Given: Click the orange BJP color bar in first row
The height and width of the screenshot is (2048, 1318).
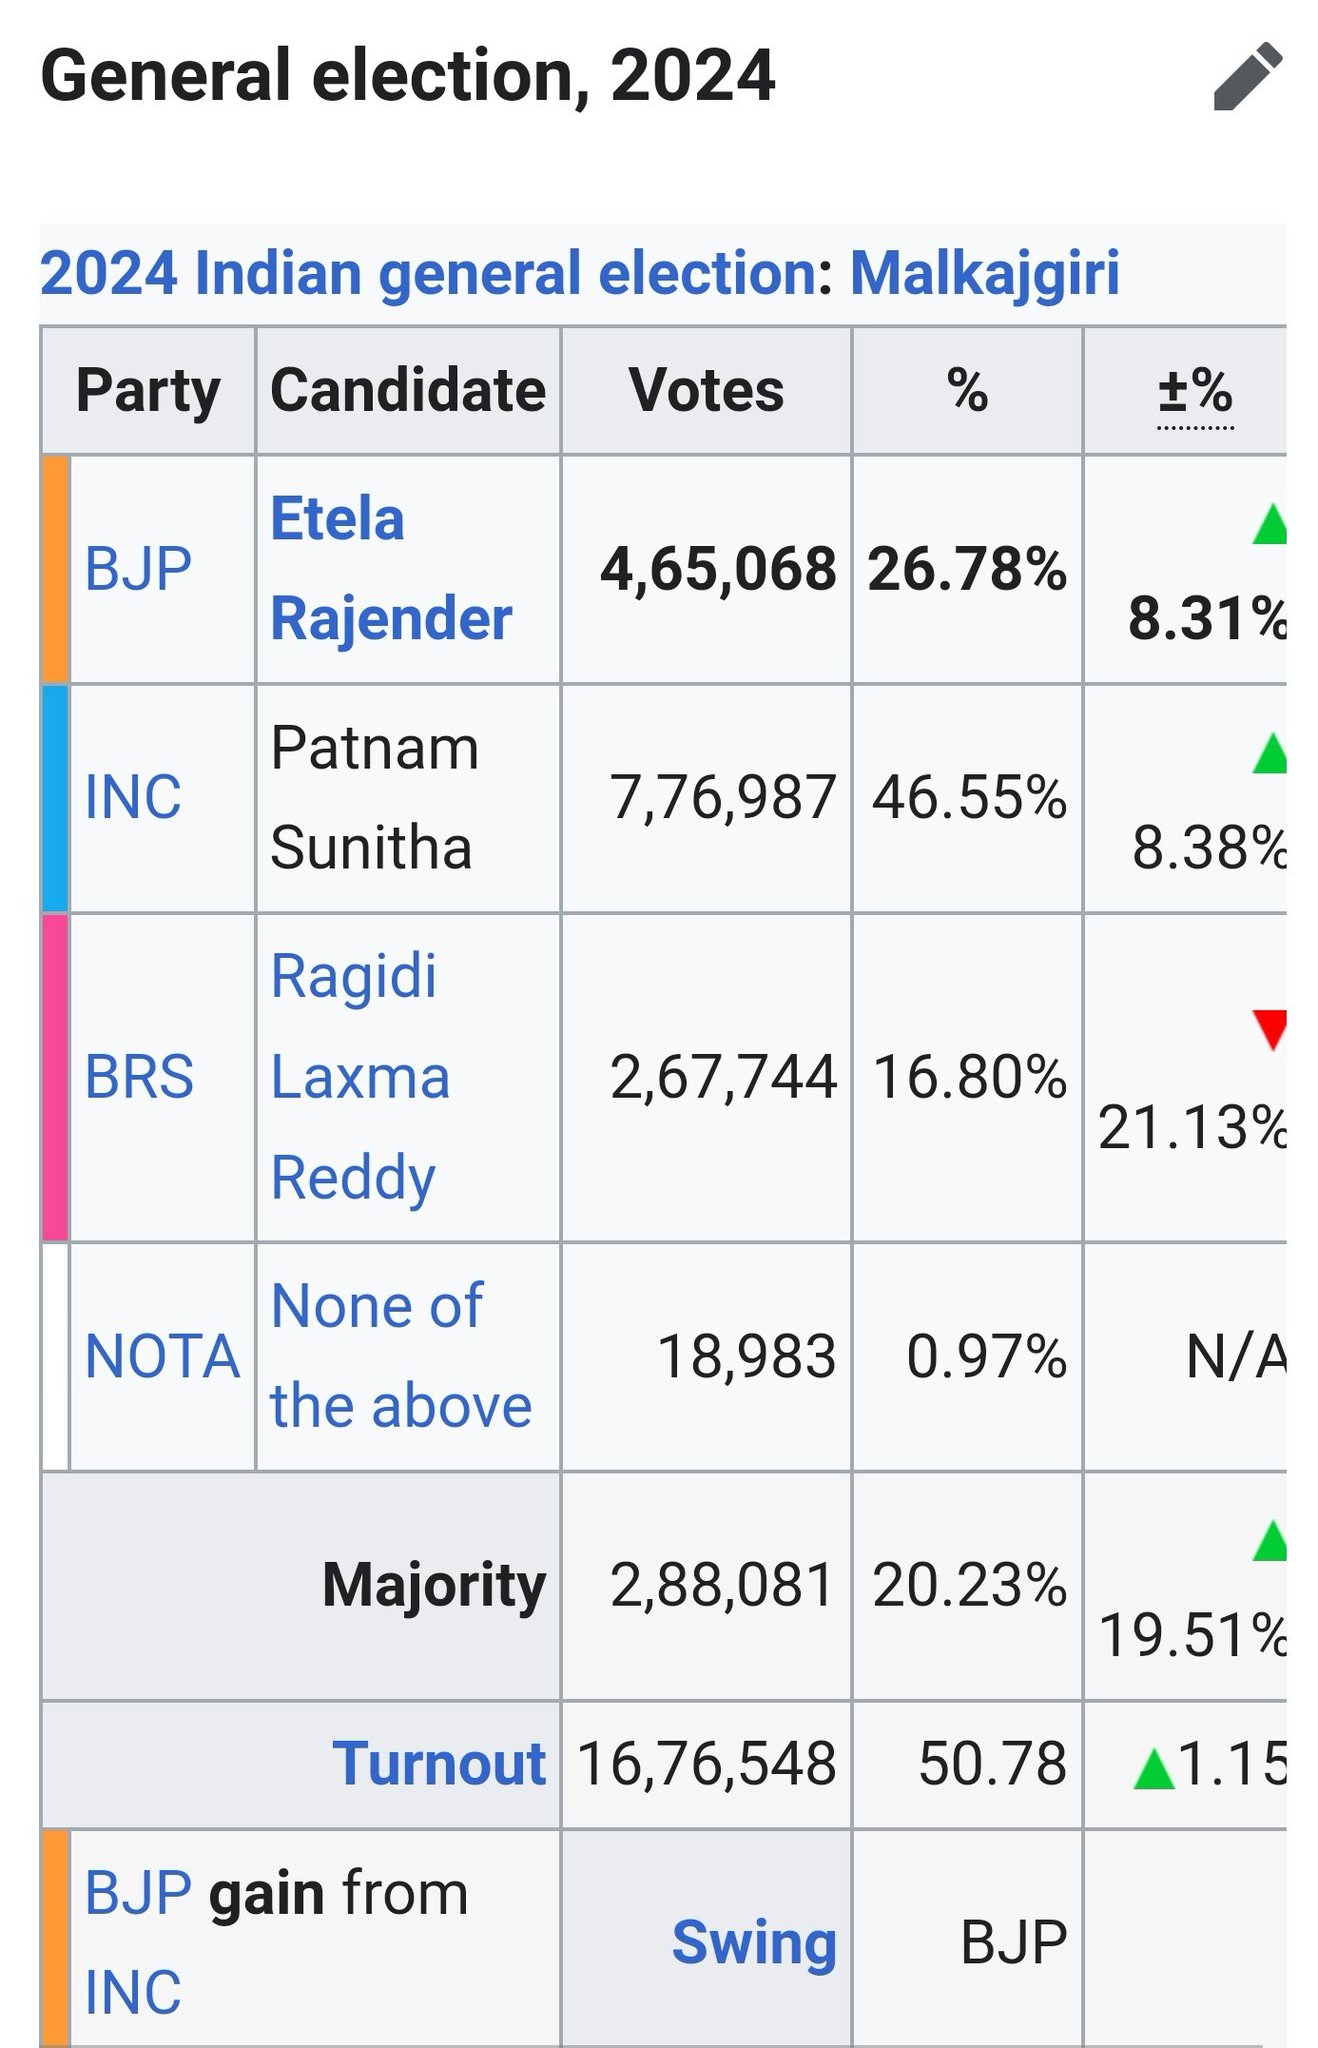Looking at the screenshot, I should [x=55, y=569].
